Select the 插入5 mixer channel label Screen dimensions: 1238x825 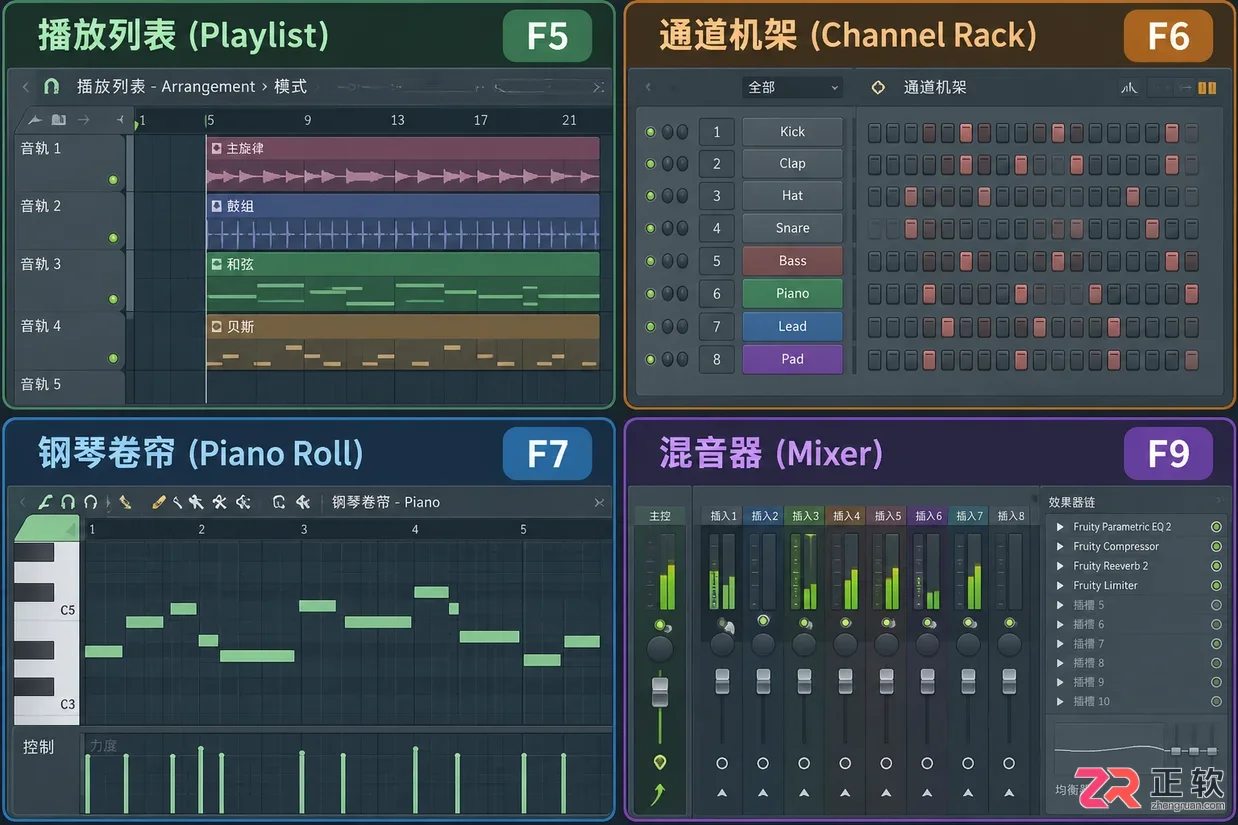tap(887, 516)
